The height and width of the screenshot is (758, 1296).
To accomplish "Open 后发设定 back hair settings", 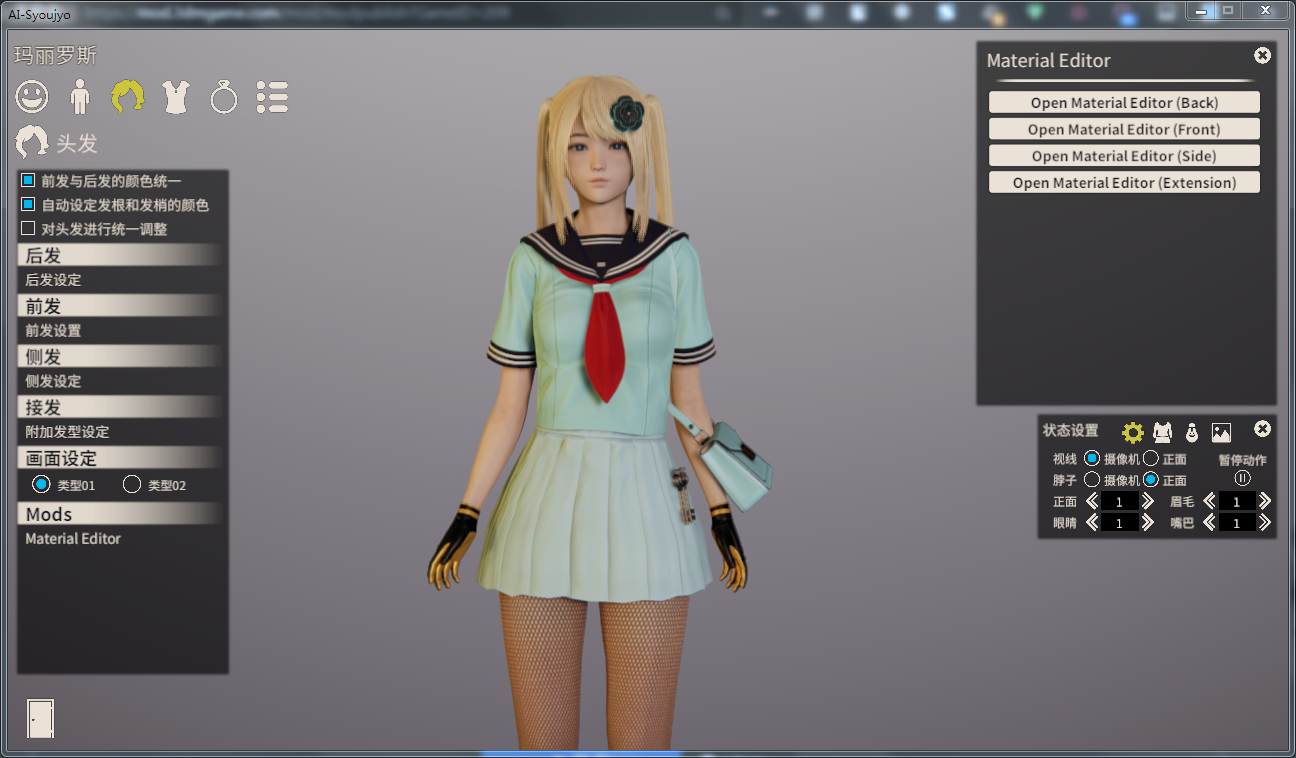I will pyautogui.click(x=54, y=280).
